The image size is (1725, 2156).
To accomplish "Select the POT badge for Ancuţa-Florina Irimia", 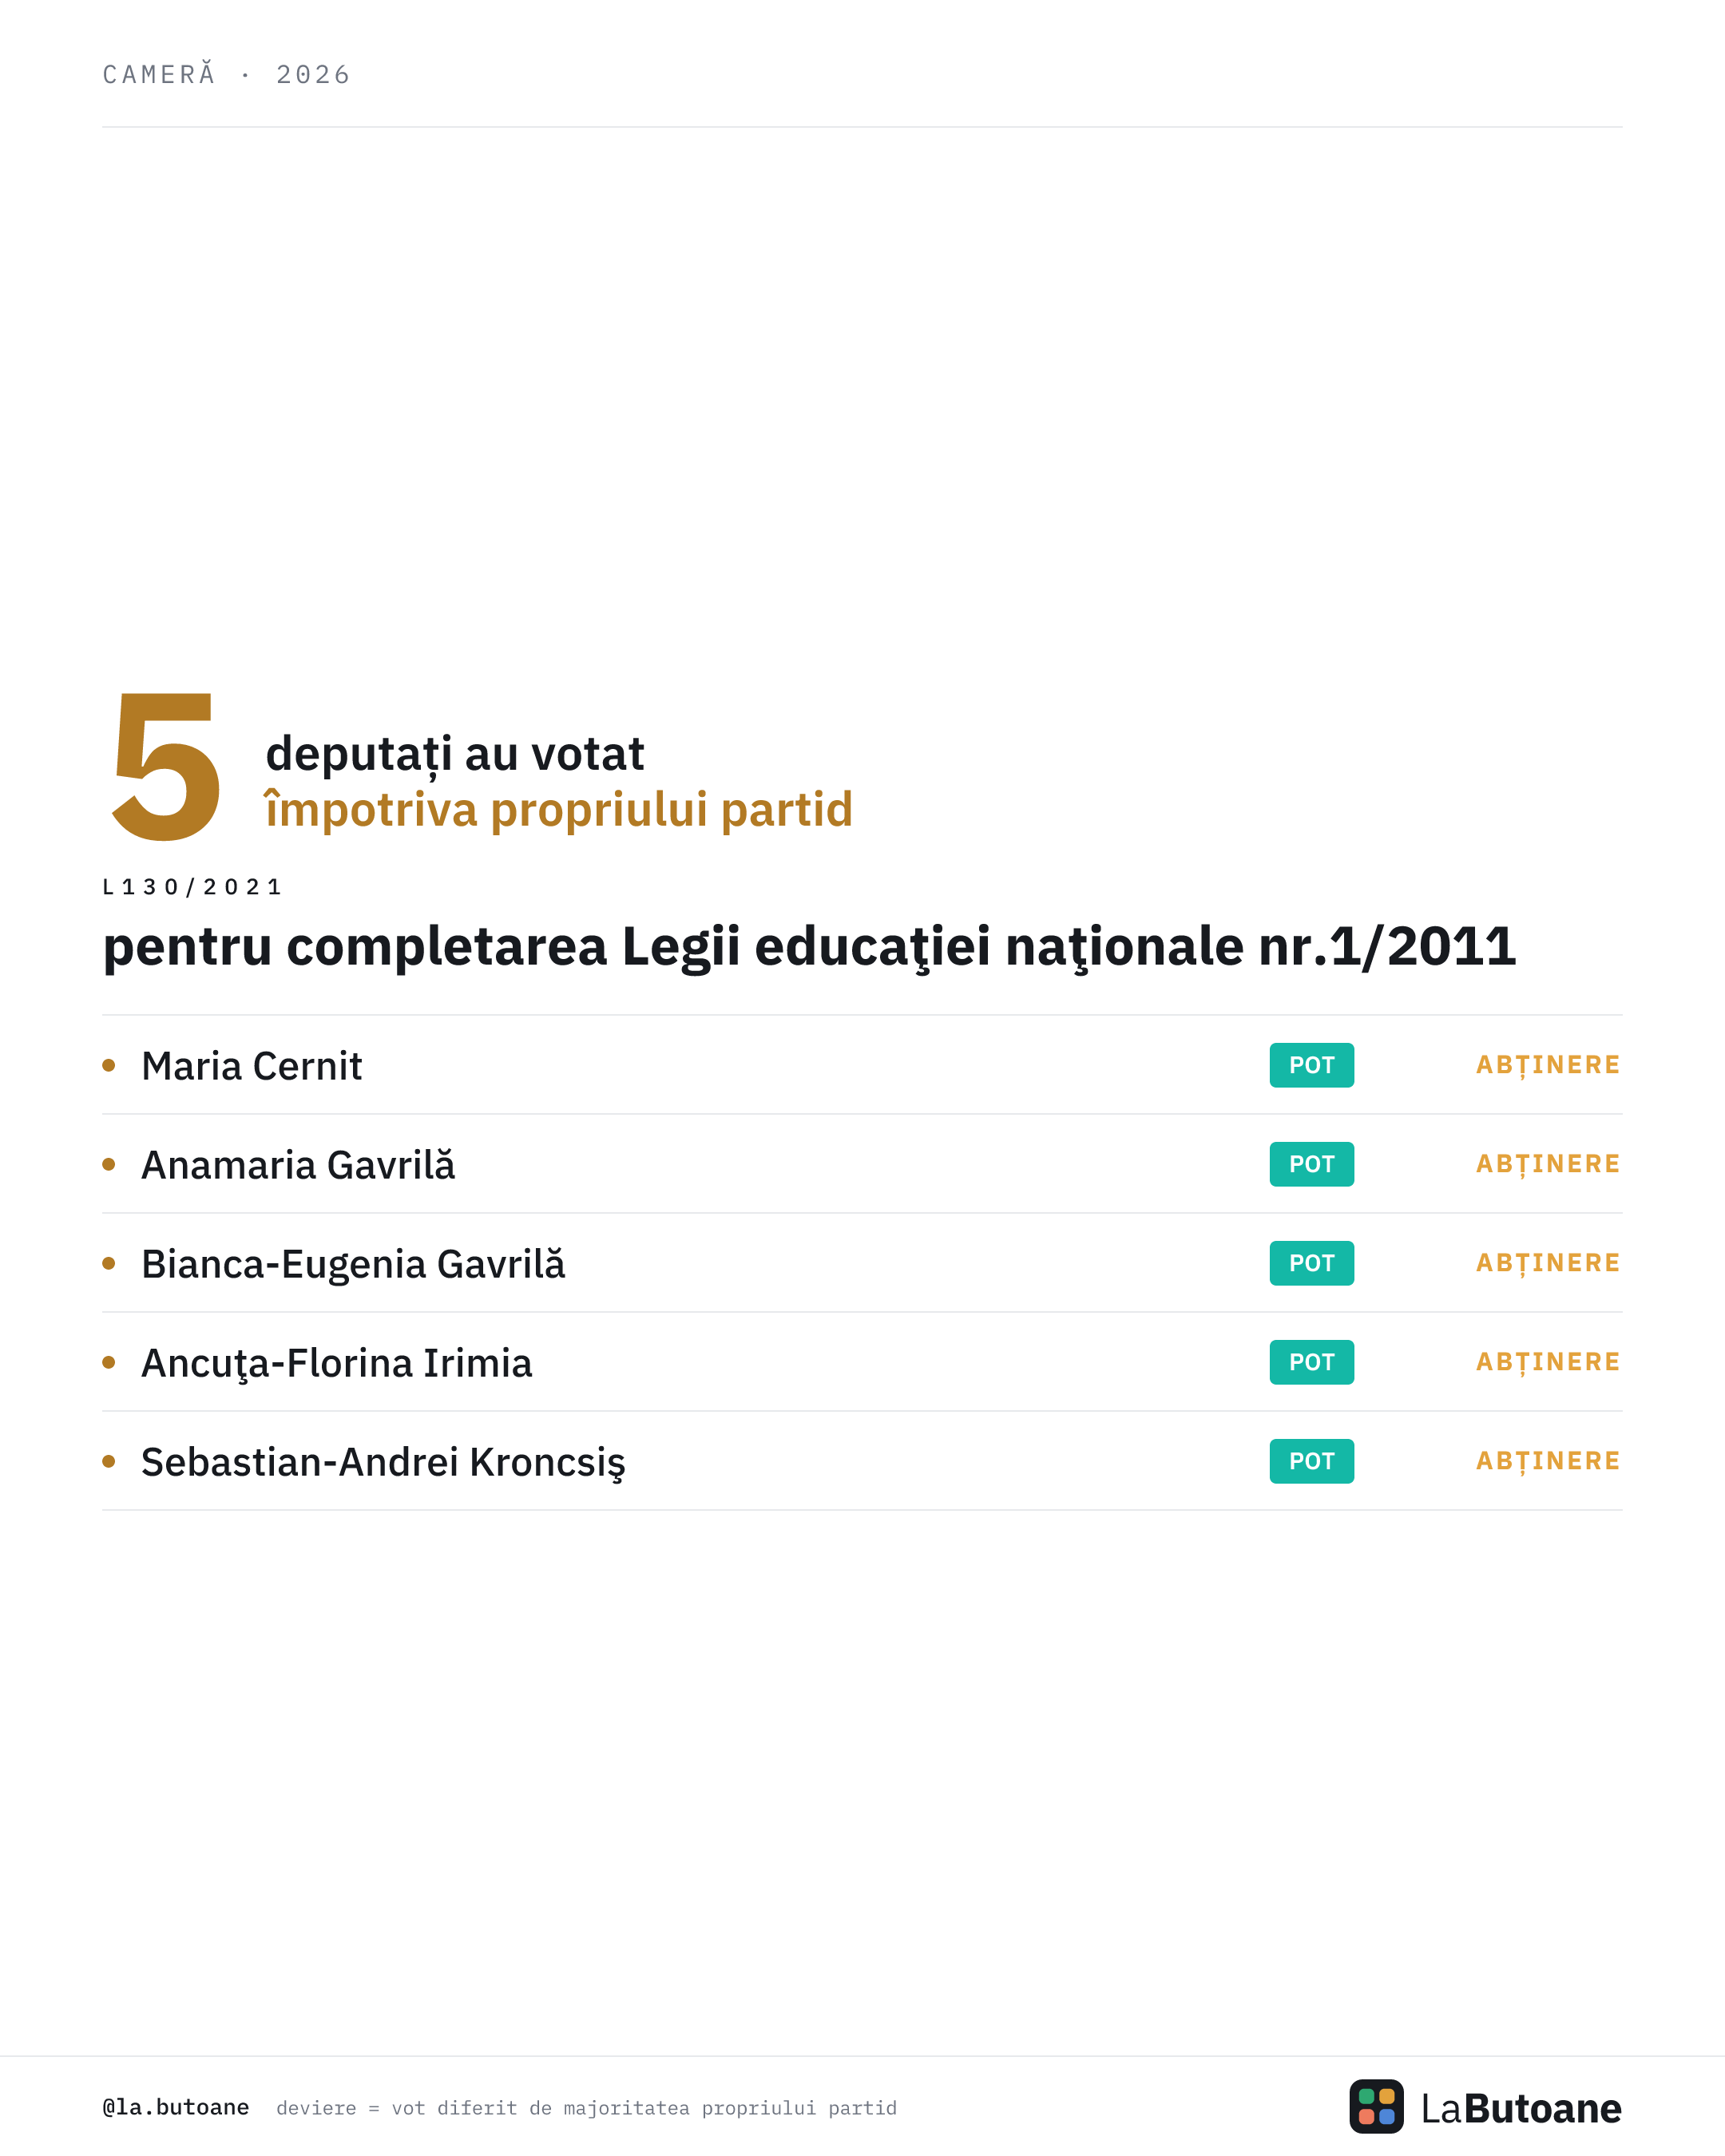I will click(x=1311, y=1362).
